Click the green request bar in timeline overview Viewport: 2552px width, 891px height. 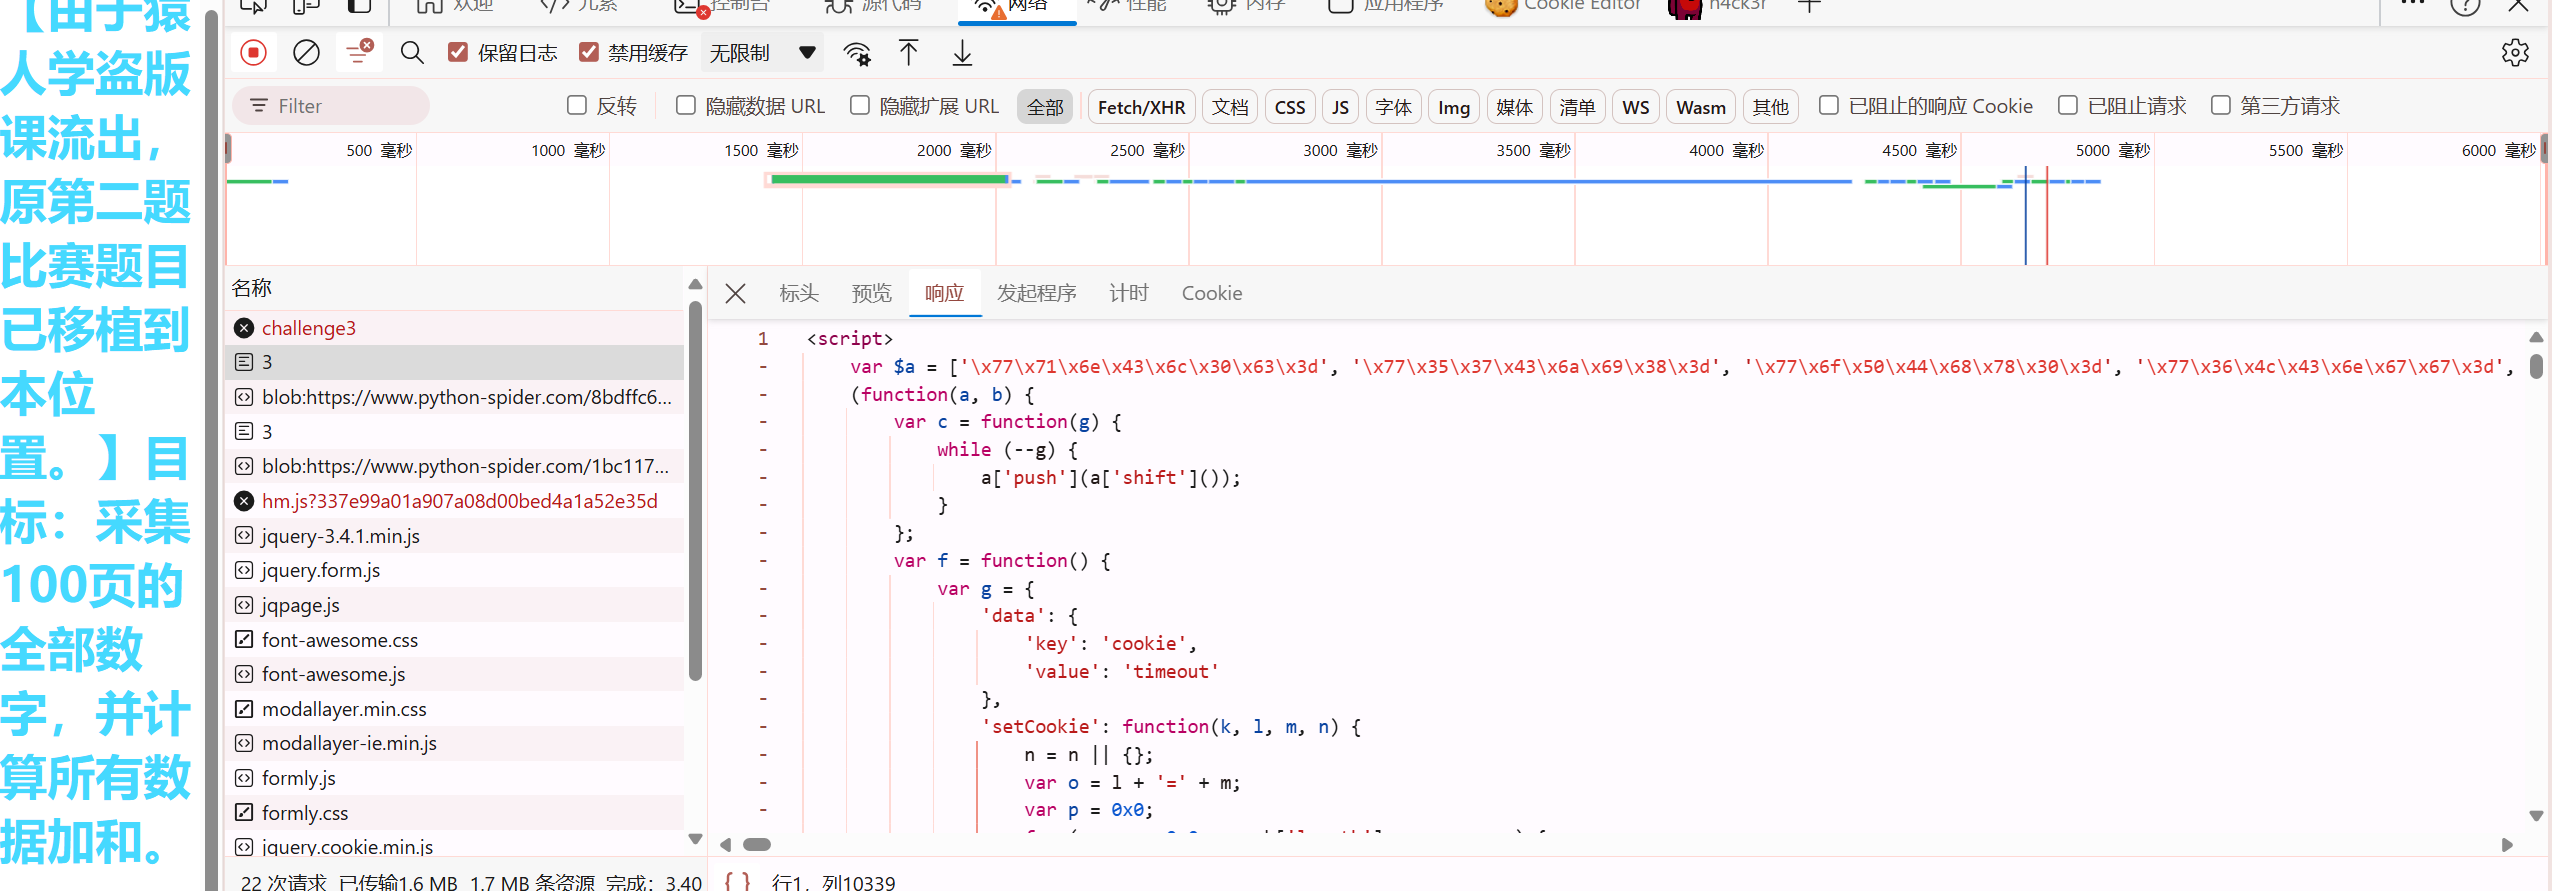click(889, 179)
